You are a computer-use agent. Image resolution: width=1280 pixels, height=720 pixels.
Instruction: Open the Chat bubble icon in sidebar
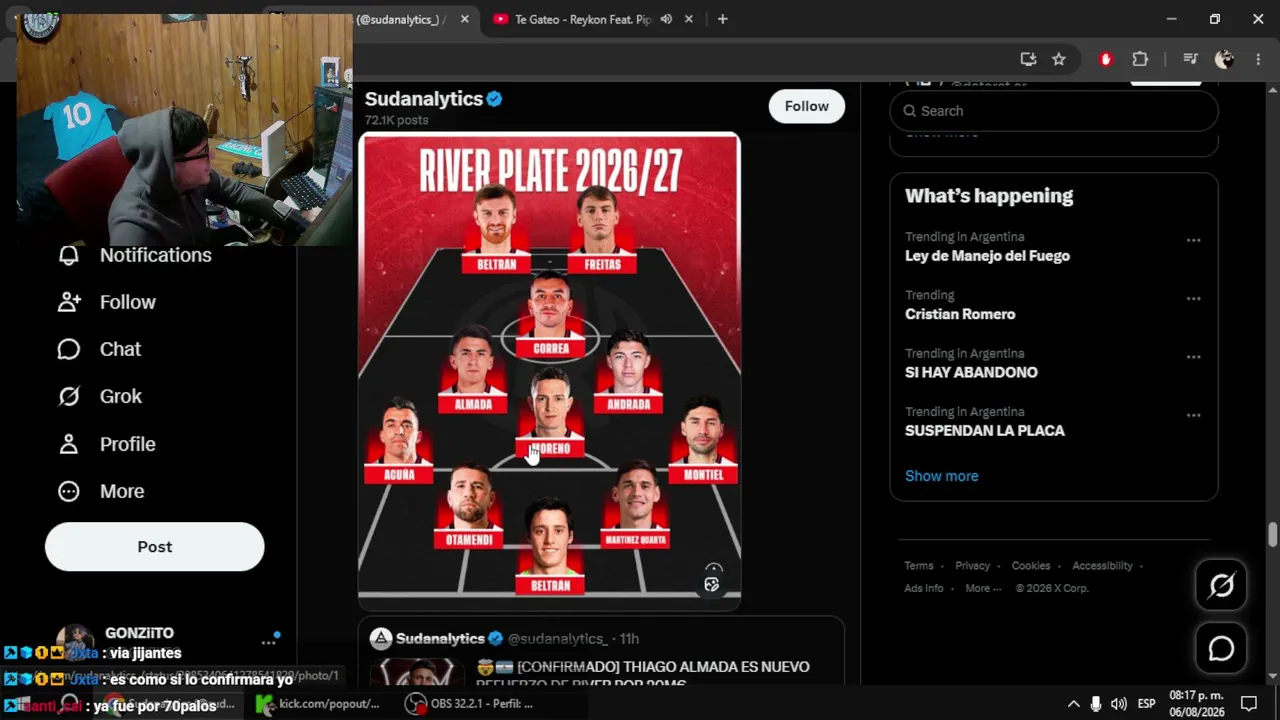69,349
